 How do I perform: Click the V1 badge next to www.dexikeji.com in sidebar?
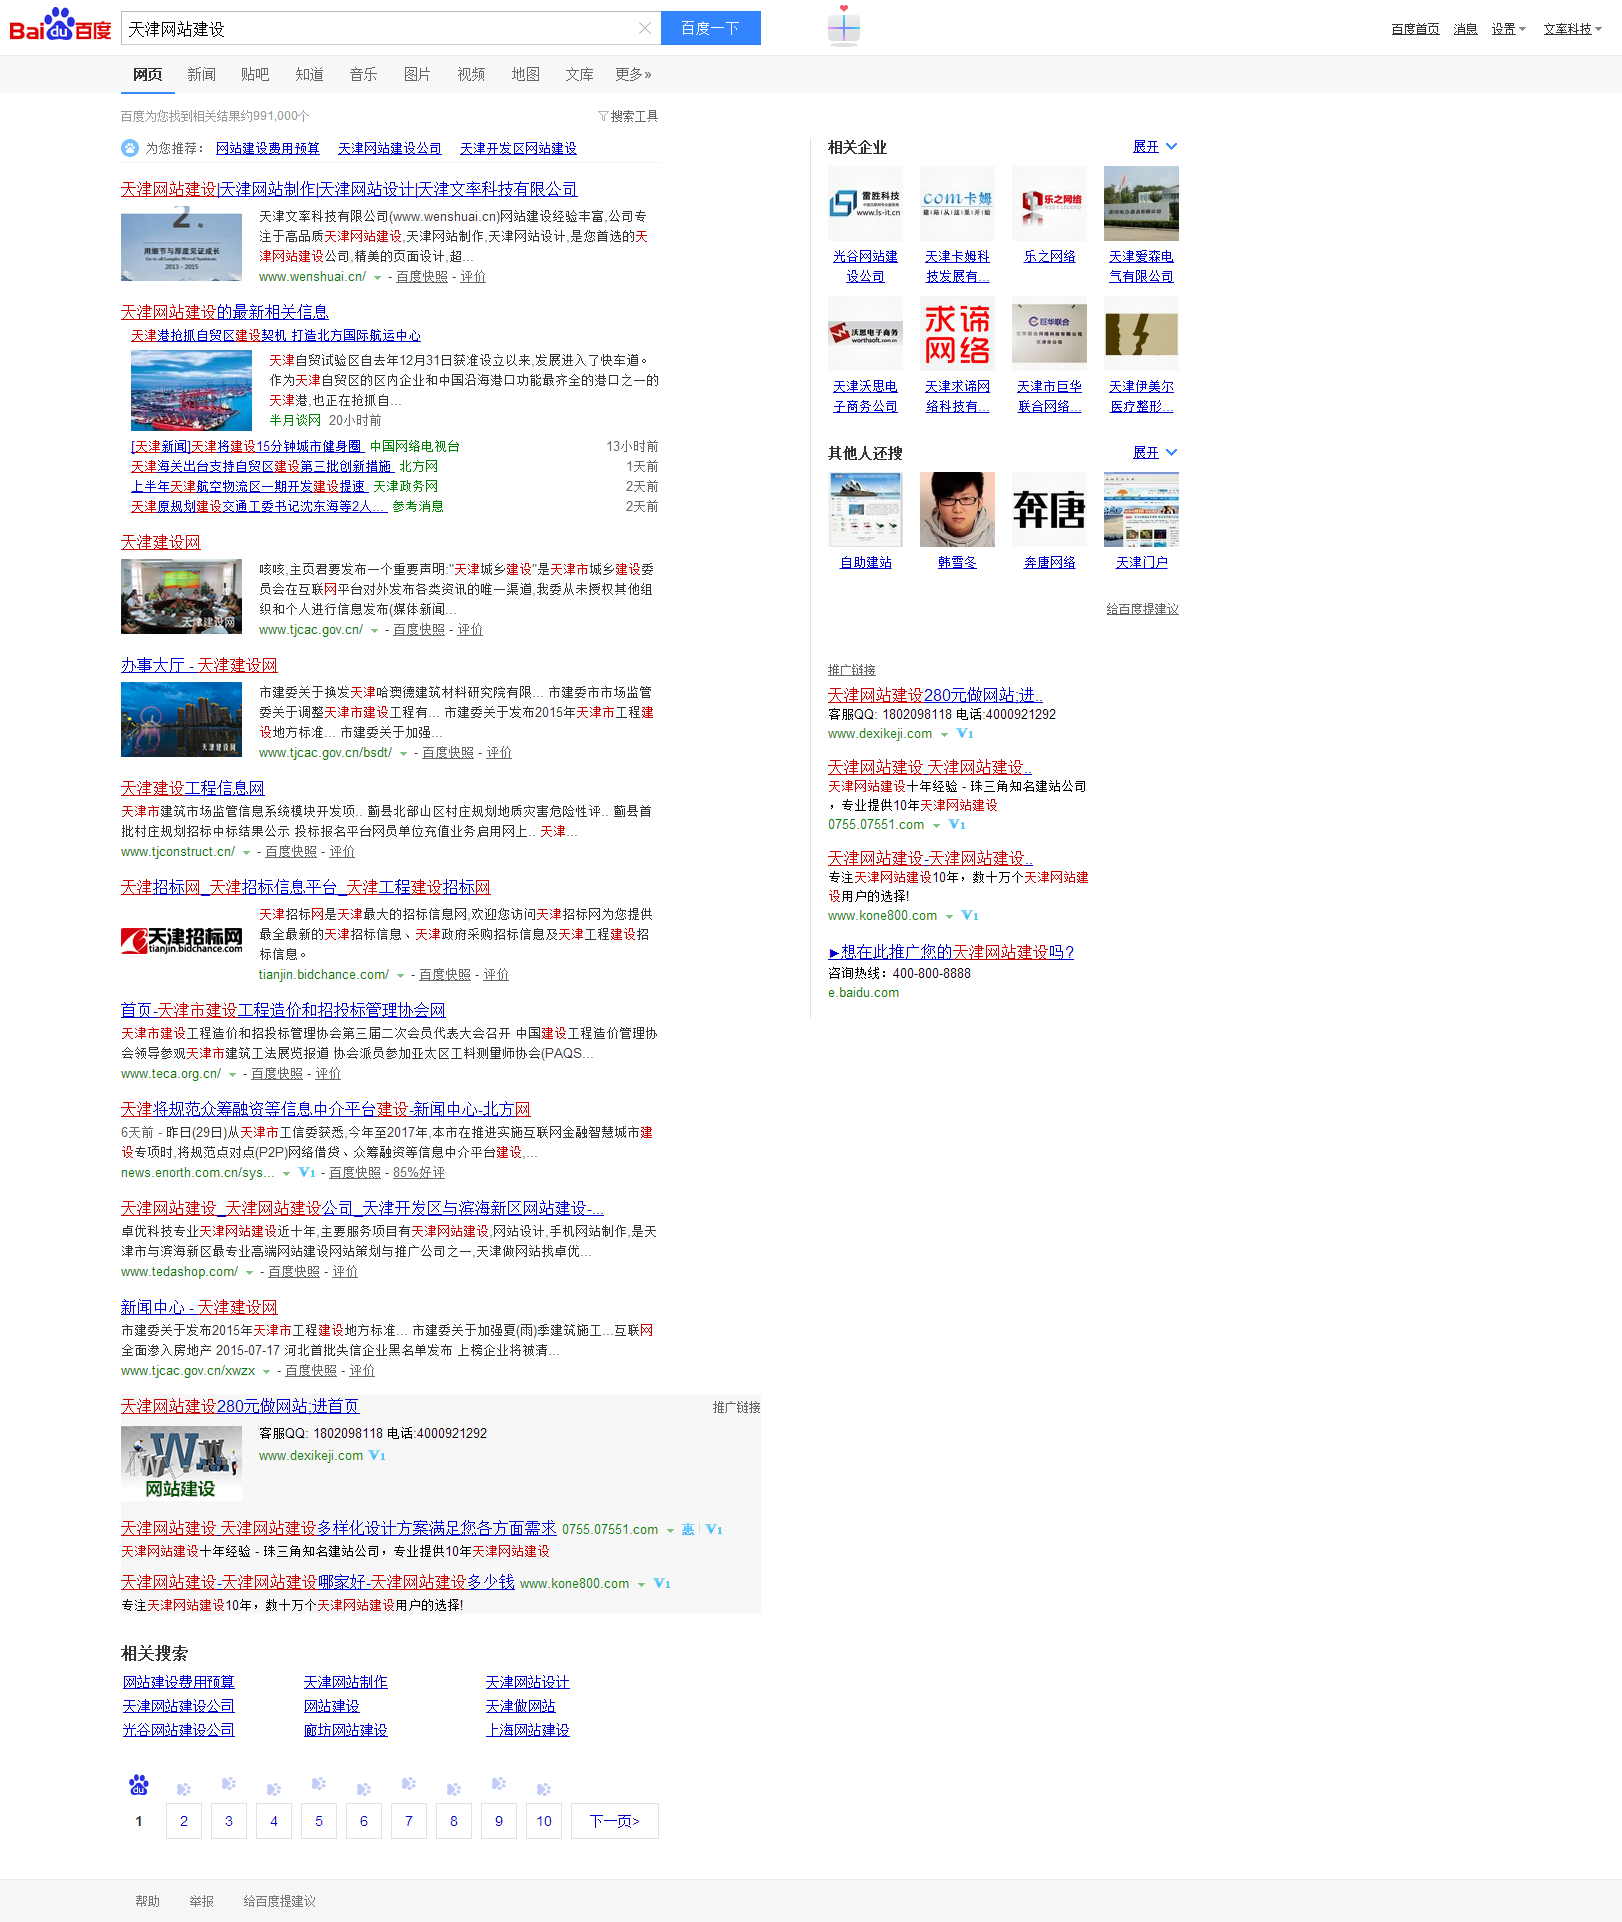(x=965, y=734)
